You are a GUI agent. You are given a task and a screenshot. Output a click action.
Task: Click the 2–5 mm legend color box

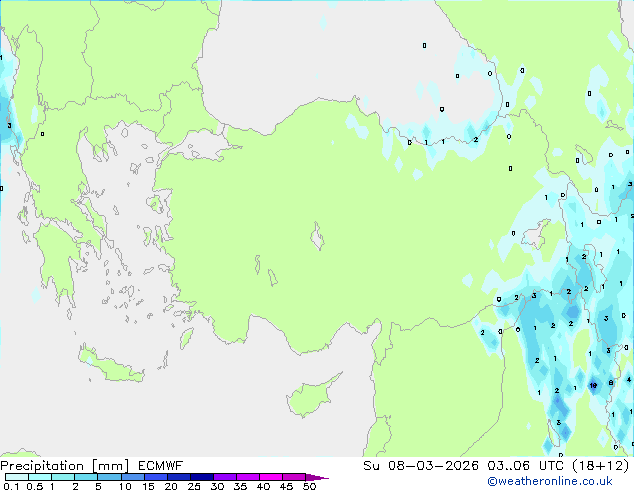point(86,477)
